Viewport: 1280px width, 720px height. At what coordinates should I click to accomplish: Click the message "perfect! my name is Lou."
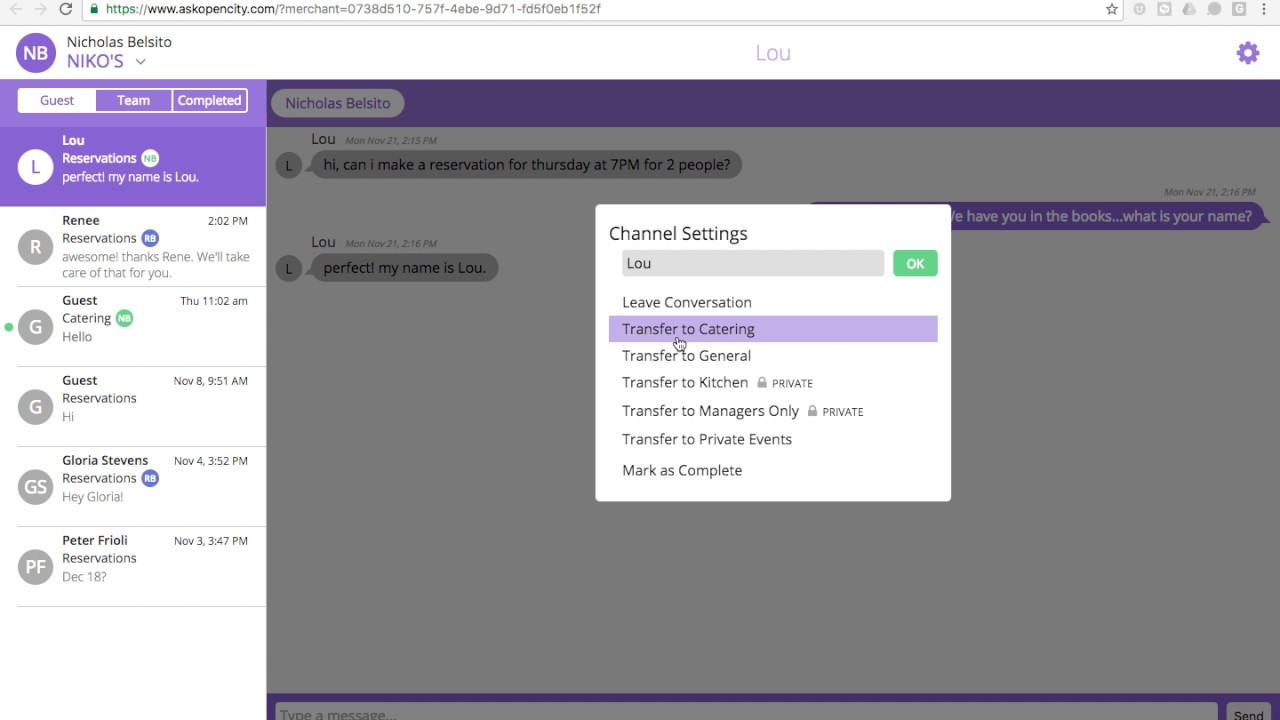(404, 267)
